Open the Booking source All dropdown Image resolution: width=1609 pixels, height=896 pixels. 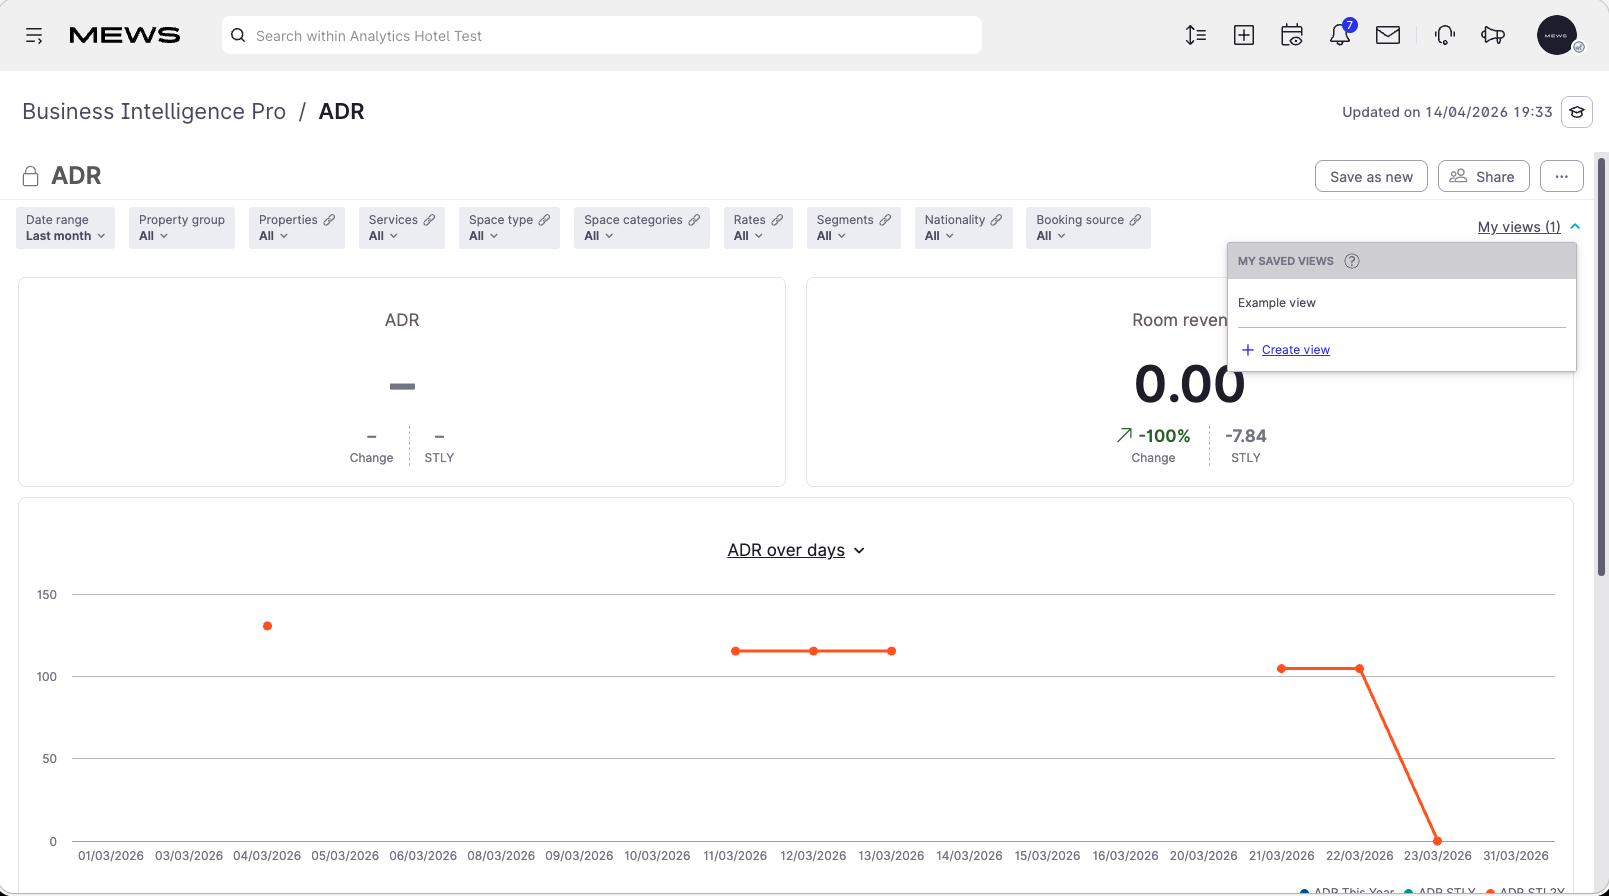(x=1088, y=228)
